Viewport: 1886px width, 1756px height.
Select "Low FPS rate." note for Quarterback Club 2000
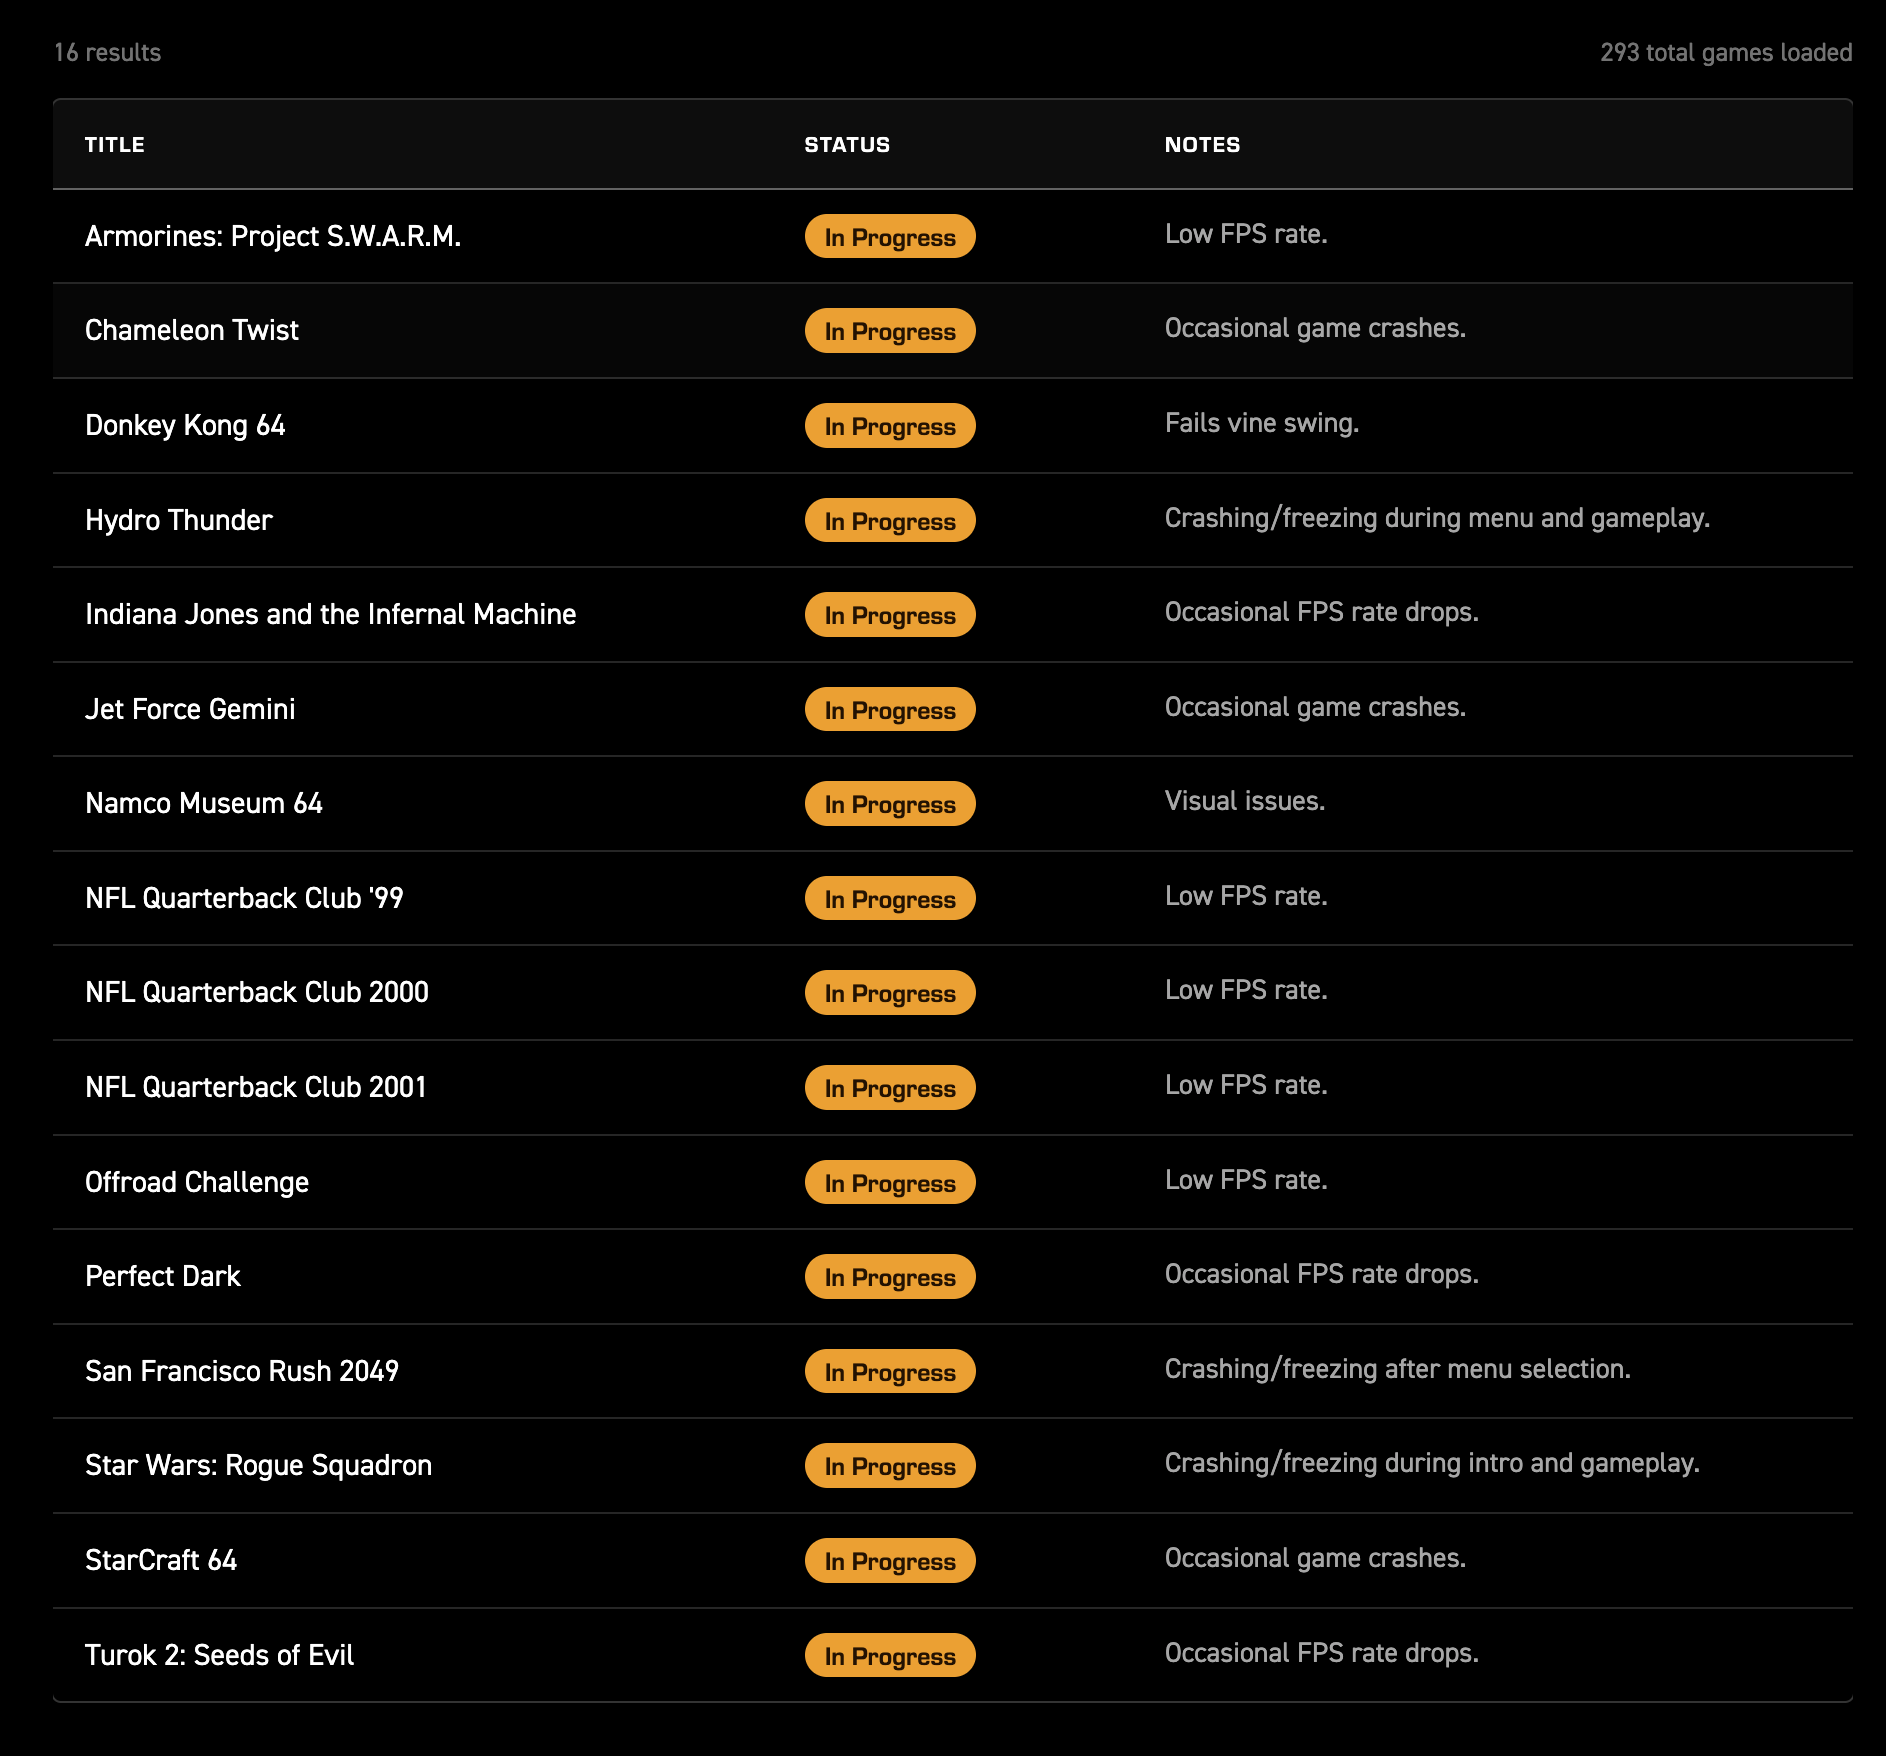tap(1246, 990)
